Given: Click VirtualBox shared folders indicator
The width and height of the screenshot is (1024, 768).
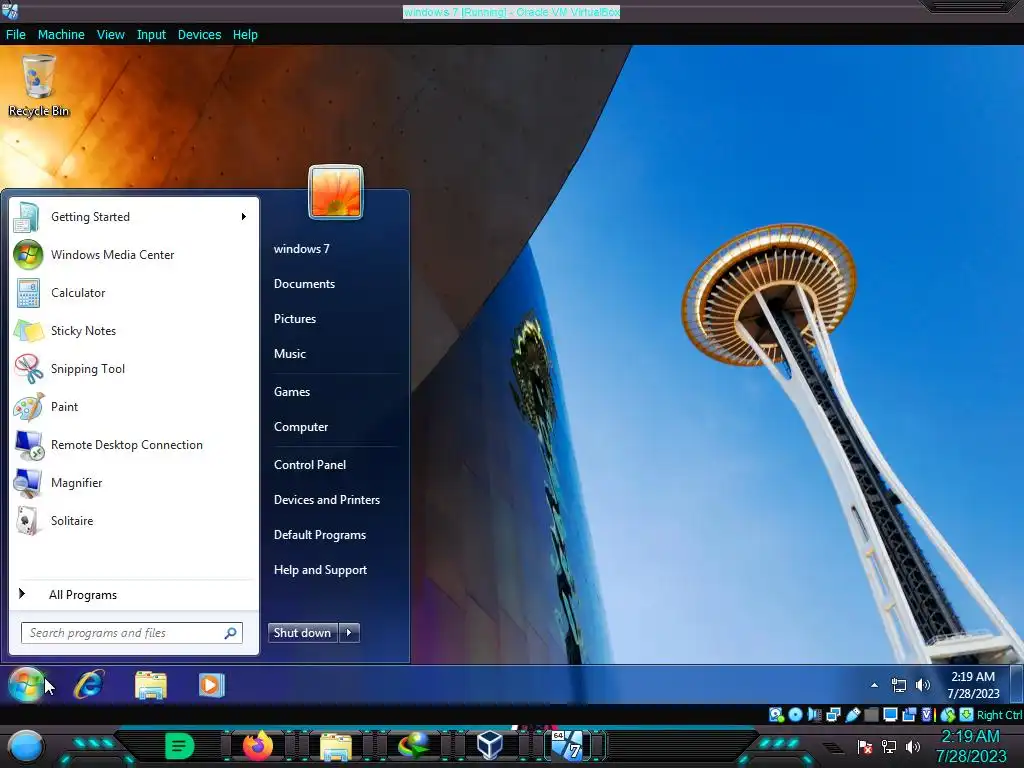Looking at the screenshot, I should pos(871,714).
